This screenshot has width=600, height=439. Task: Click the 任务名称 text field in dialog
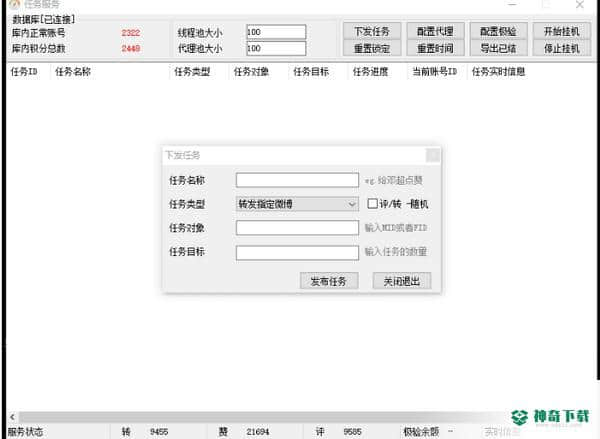[297, 180]
